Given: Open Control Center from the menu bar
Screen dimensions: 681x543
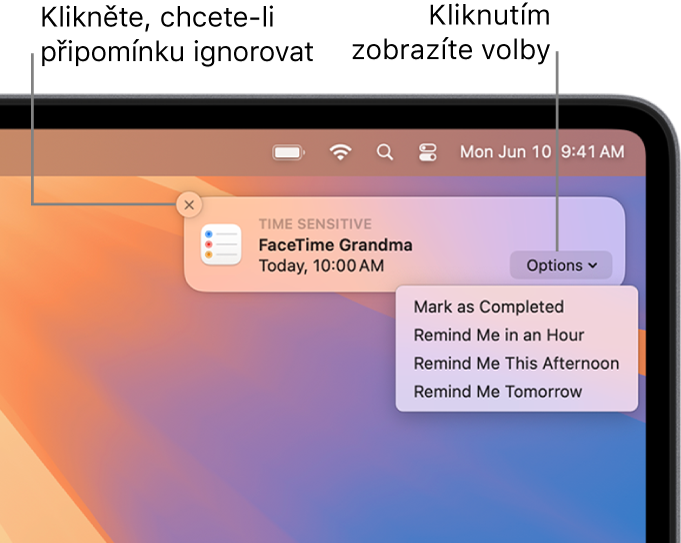Looking at the screenshot, I should click(x=427, y=152).
